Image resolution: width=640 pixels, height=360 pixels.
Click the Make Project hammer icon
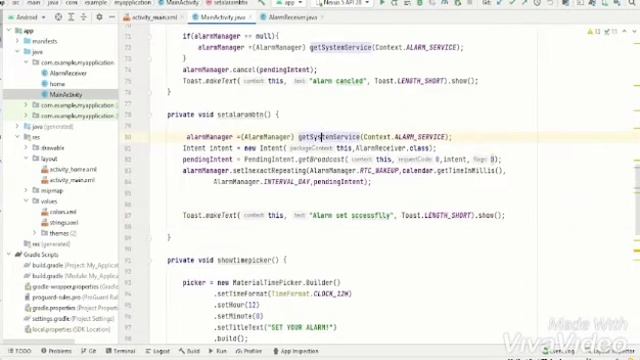[x=262, y=2]
